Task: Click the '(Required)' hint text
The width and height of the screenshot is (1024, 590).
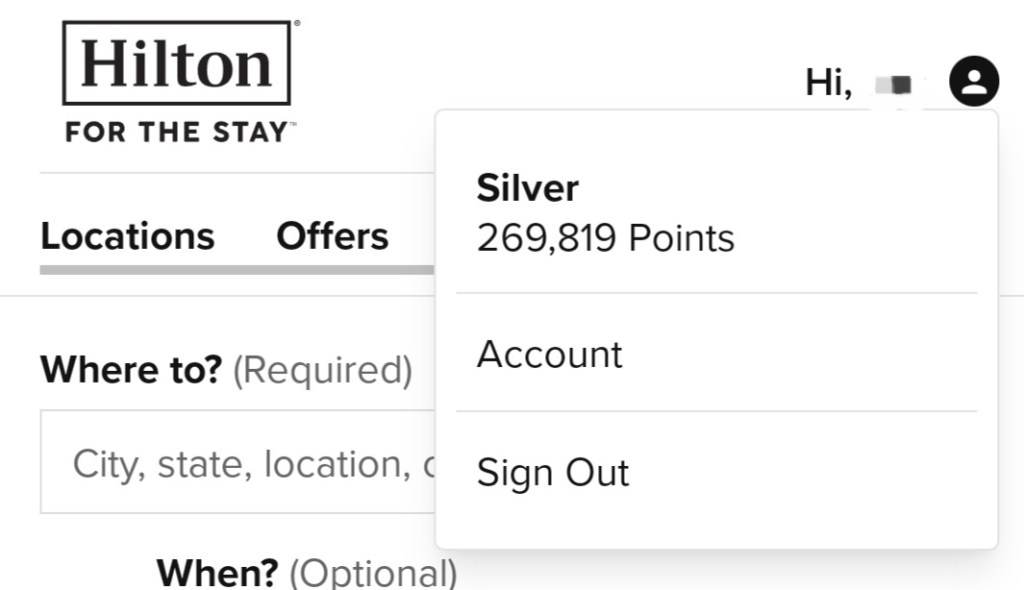Action: pyautogui.click(x=322, y=370)
